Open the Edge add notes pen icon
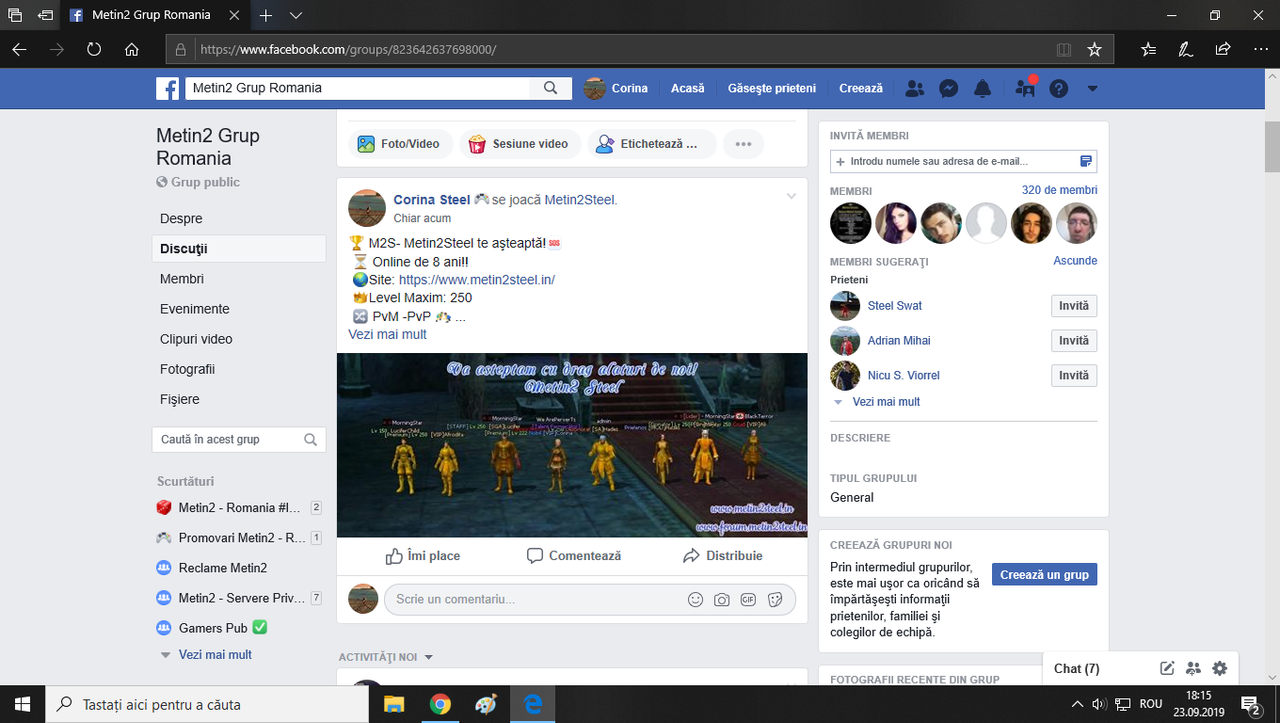 (x=1185, y=49)
